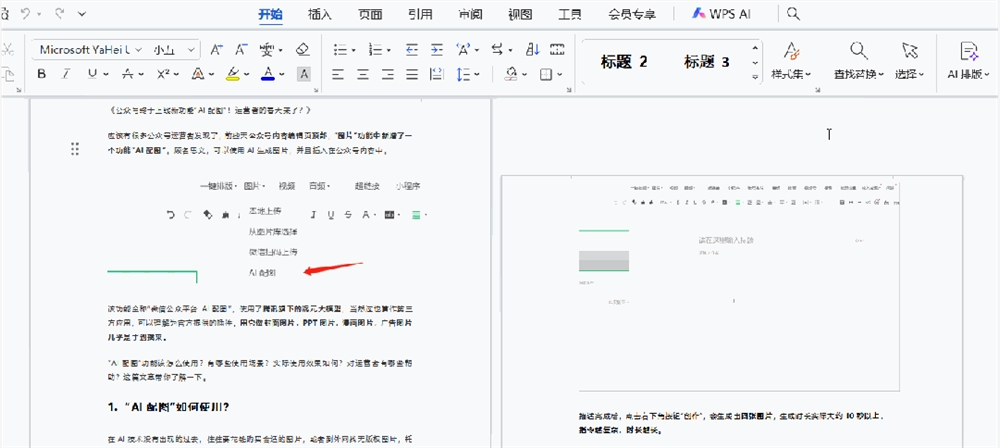Switch to the 插入 tab

pyautogui.click(x=320, y=14)
